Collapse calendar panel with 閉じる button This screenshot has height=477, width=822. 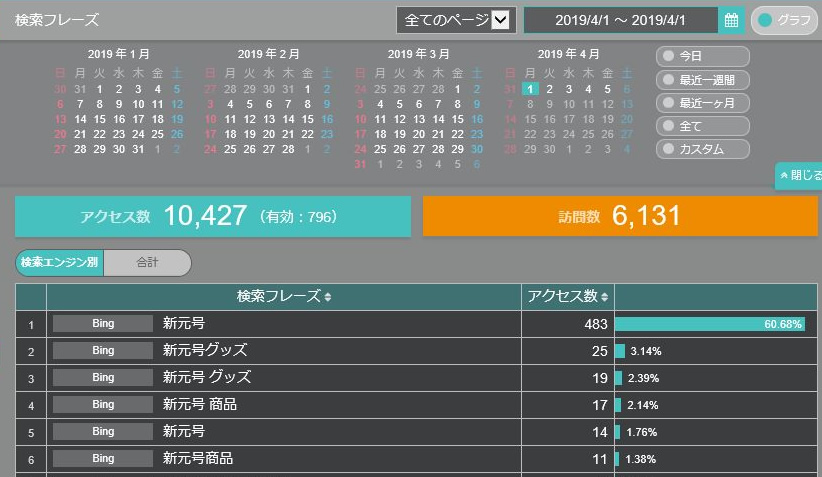pyautogui.click(x=799, y=174)
